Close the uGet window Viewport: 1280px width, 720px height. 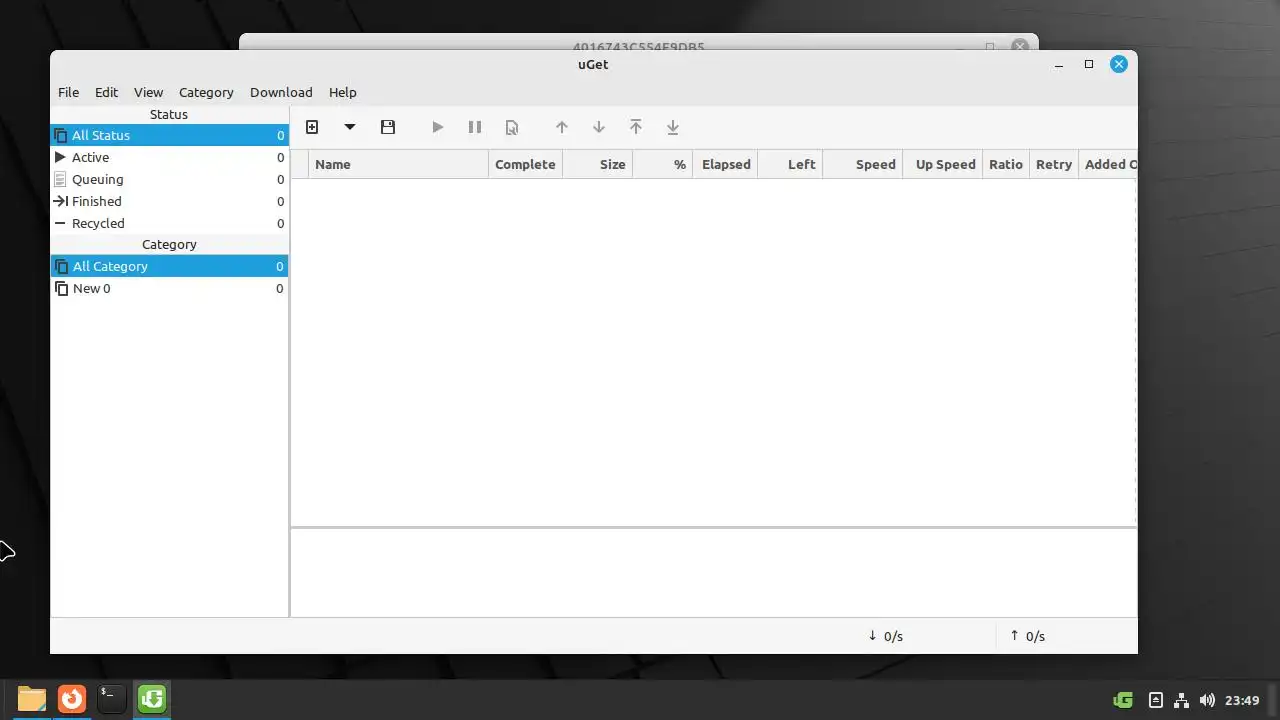click(x=1119, y=64)
